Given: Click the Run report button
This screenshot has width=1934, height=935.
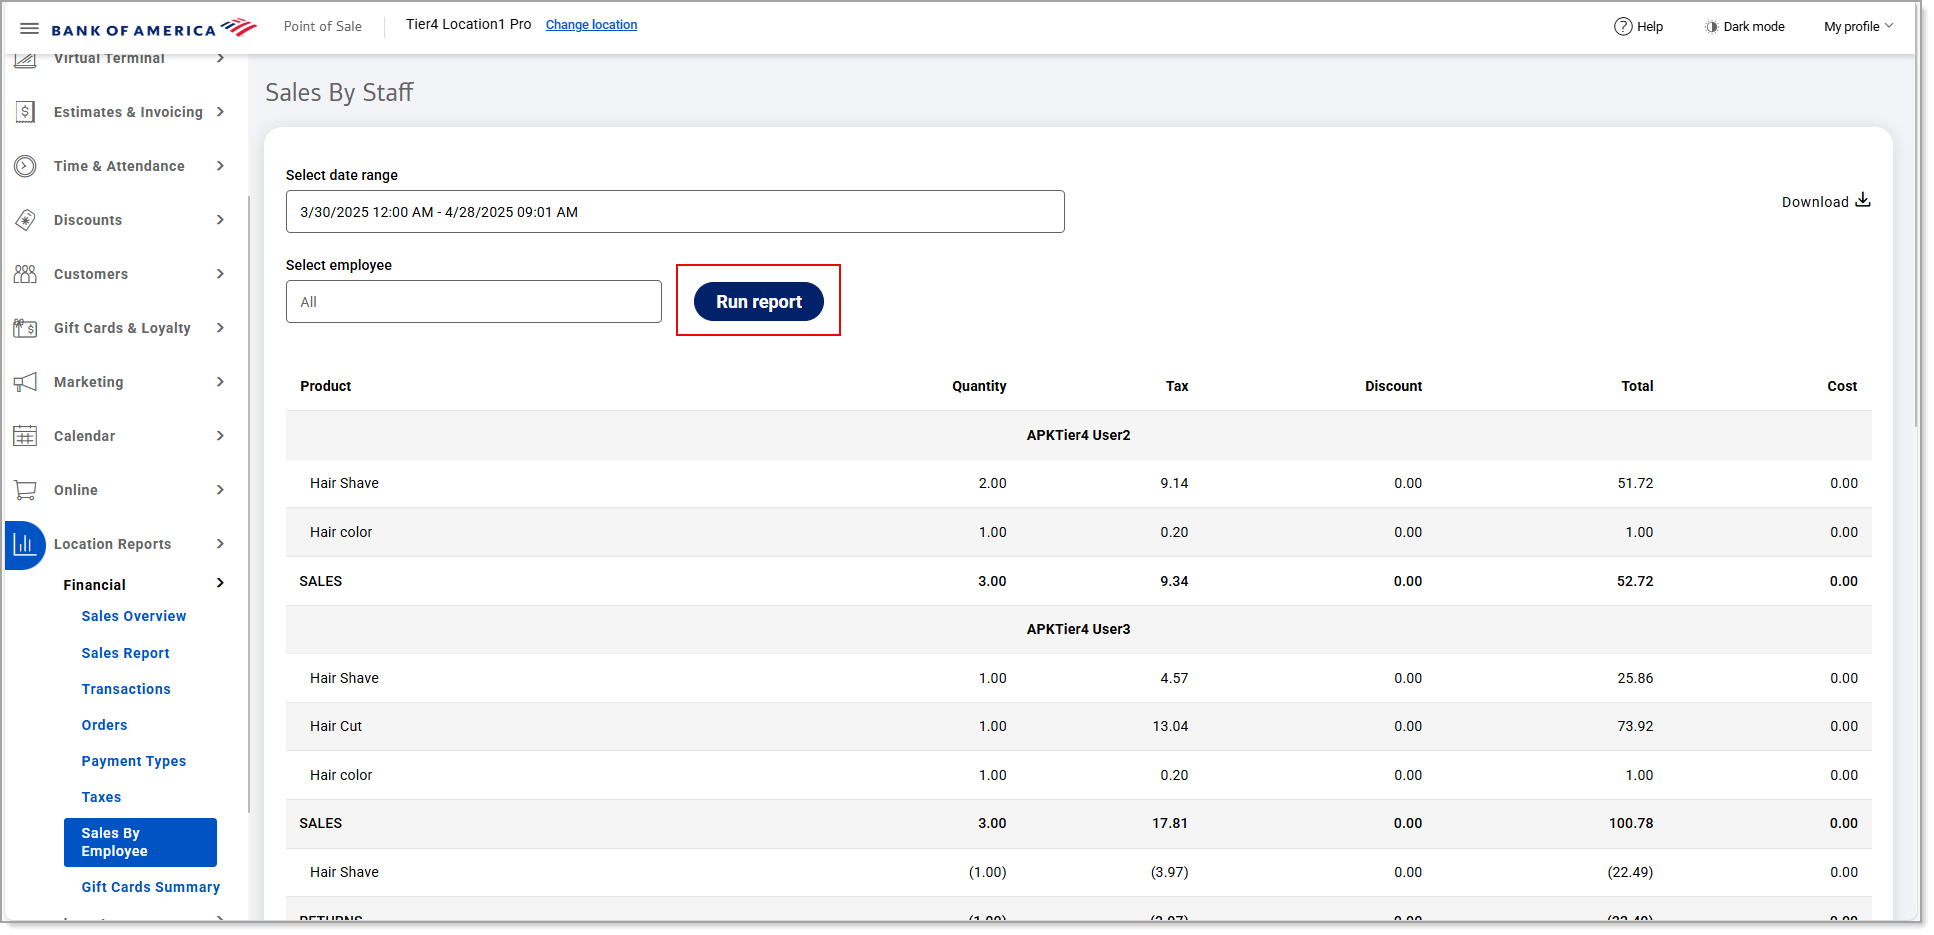Looking at the screenshot, I should pos(759,301).
